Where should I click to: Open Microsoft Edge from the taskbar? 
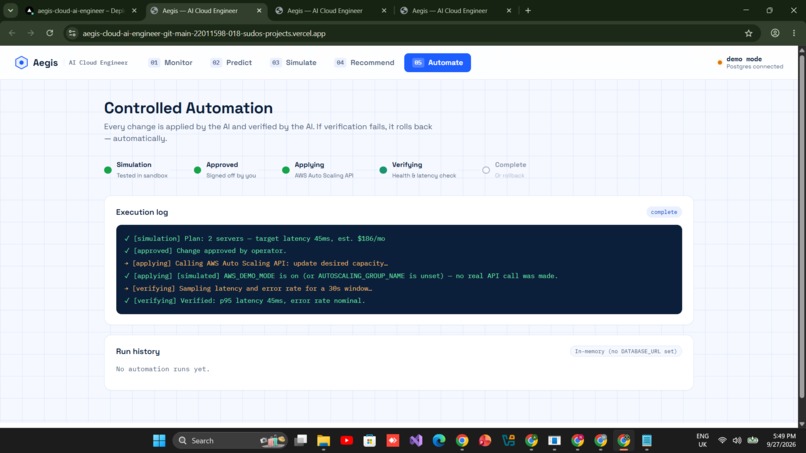pyautogui.click(x=439, y=441)
